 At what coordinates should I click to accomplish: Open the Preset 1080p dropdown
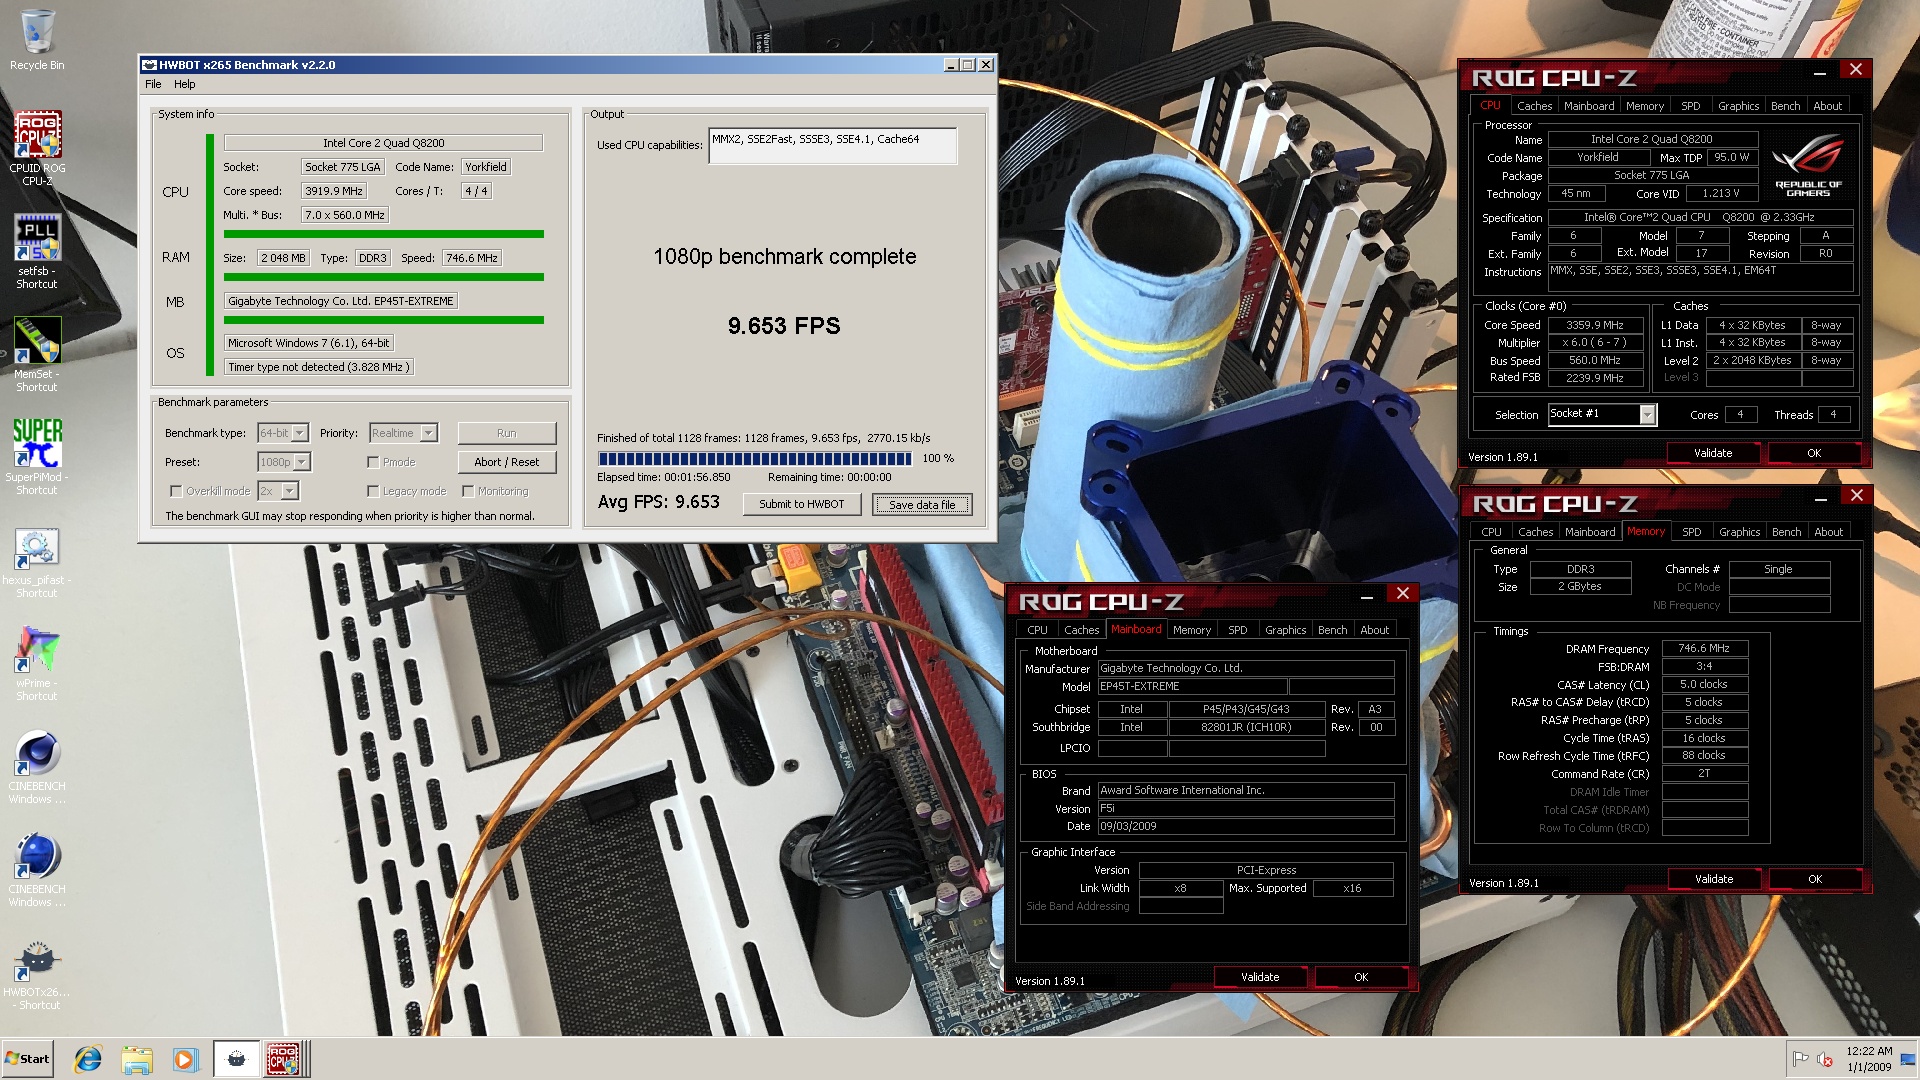[x=285, y=462]
